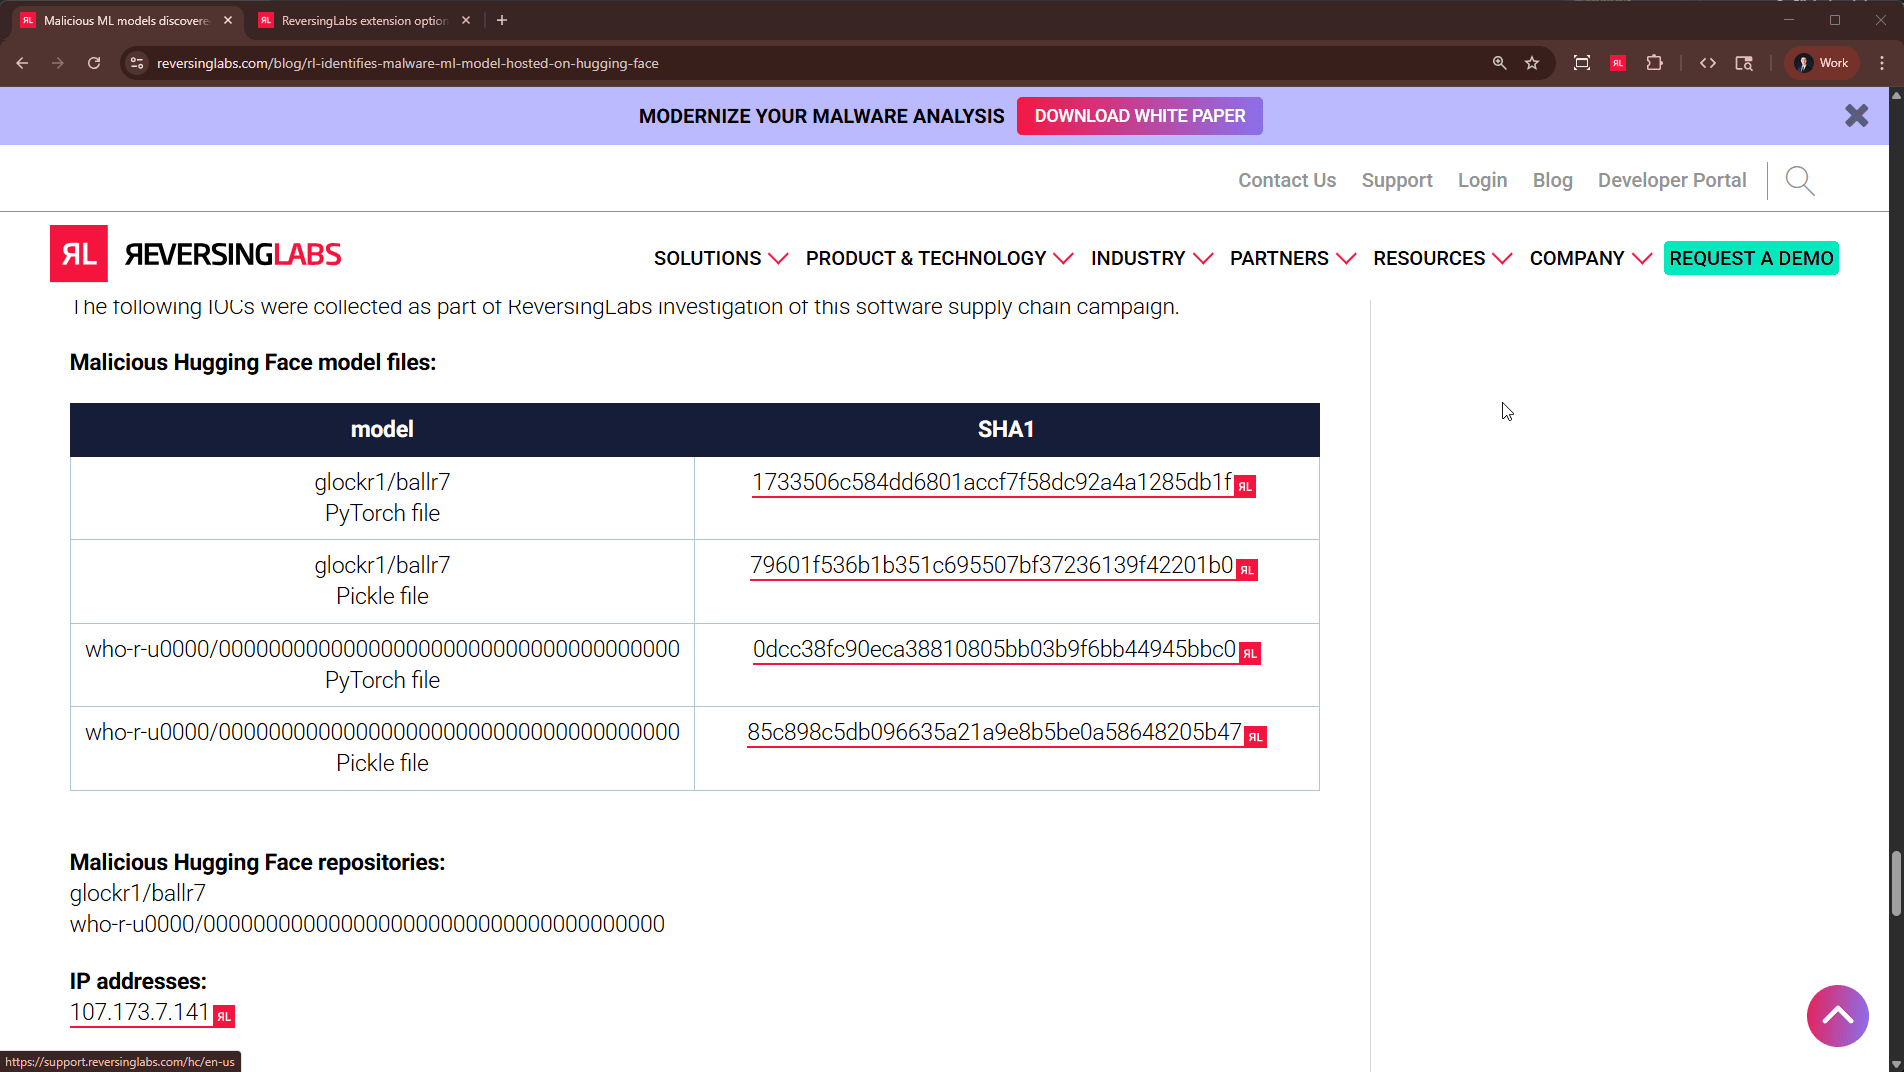
Task: Click the RL badge next to hash 1733506c
Action: point(1245,487)
